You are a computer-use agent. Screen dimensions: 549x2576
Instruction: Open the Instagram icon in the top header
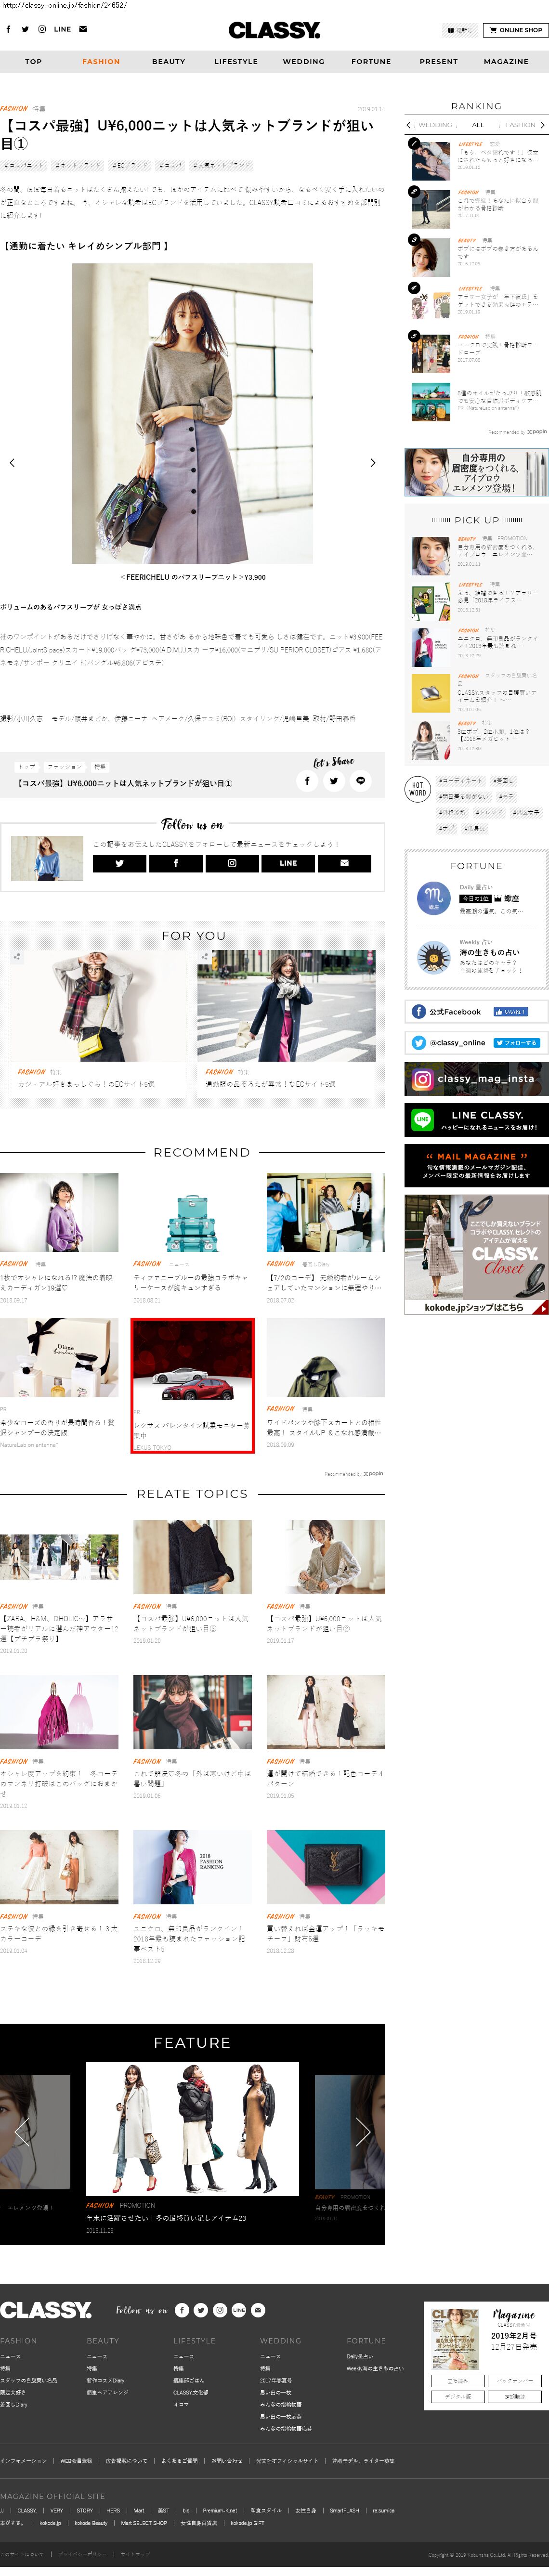coord(42,30)
